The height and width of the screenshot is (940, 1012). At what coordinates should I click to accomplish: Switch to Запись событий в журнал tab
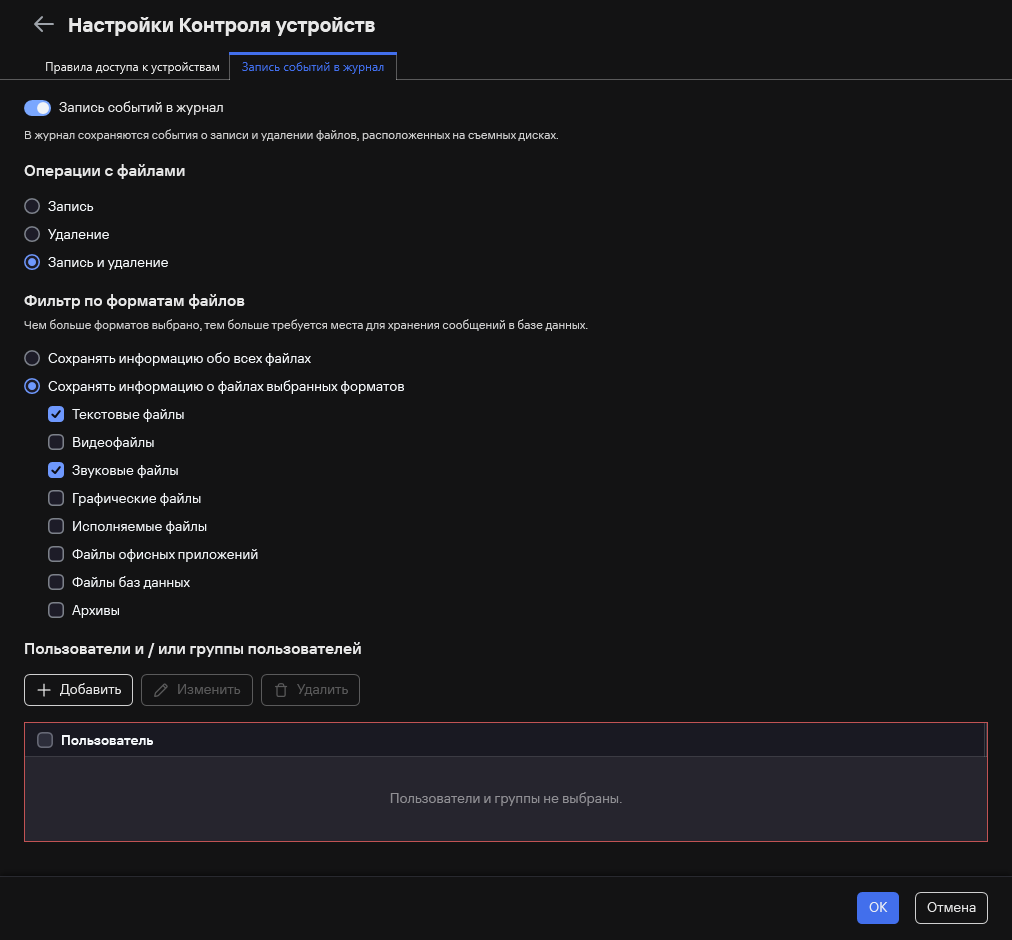[x=313, y=67]
